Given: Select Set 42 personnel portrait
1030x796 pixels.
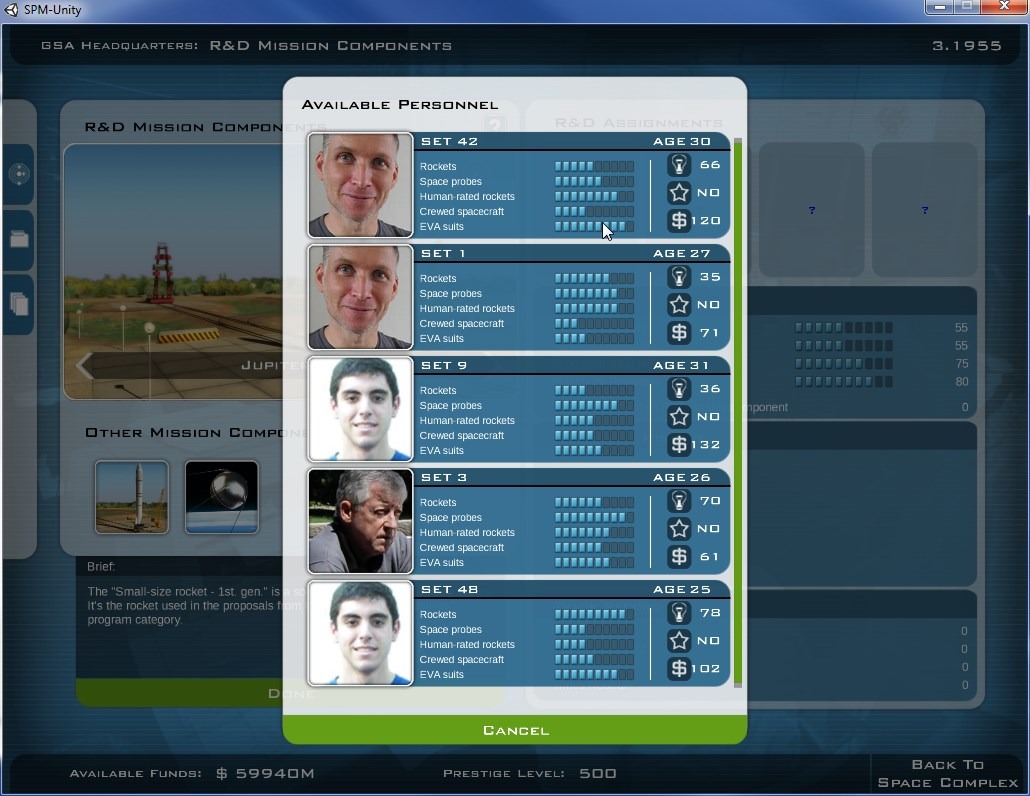Looking at the screenshot, I should point(360,185).
